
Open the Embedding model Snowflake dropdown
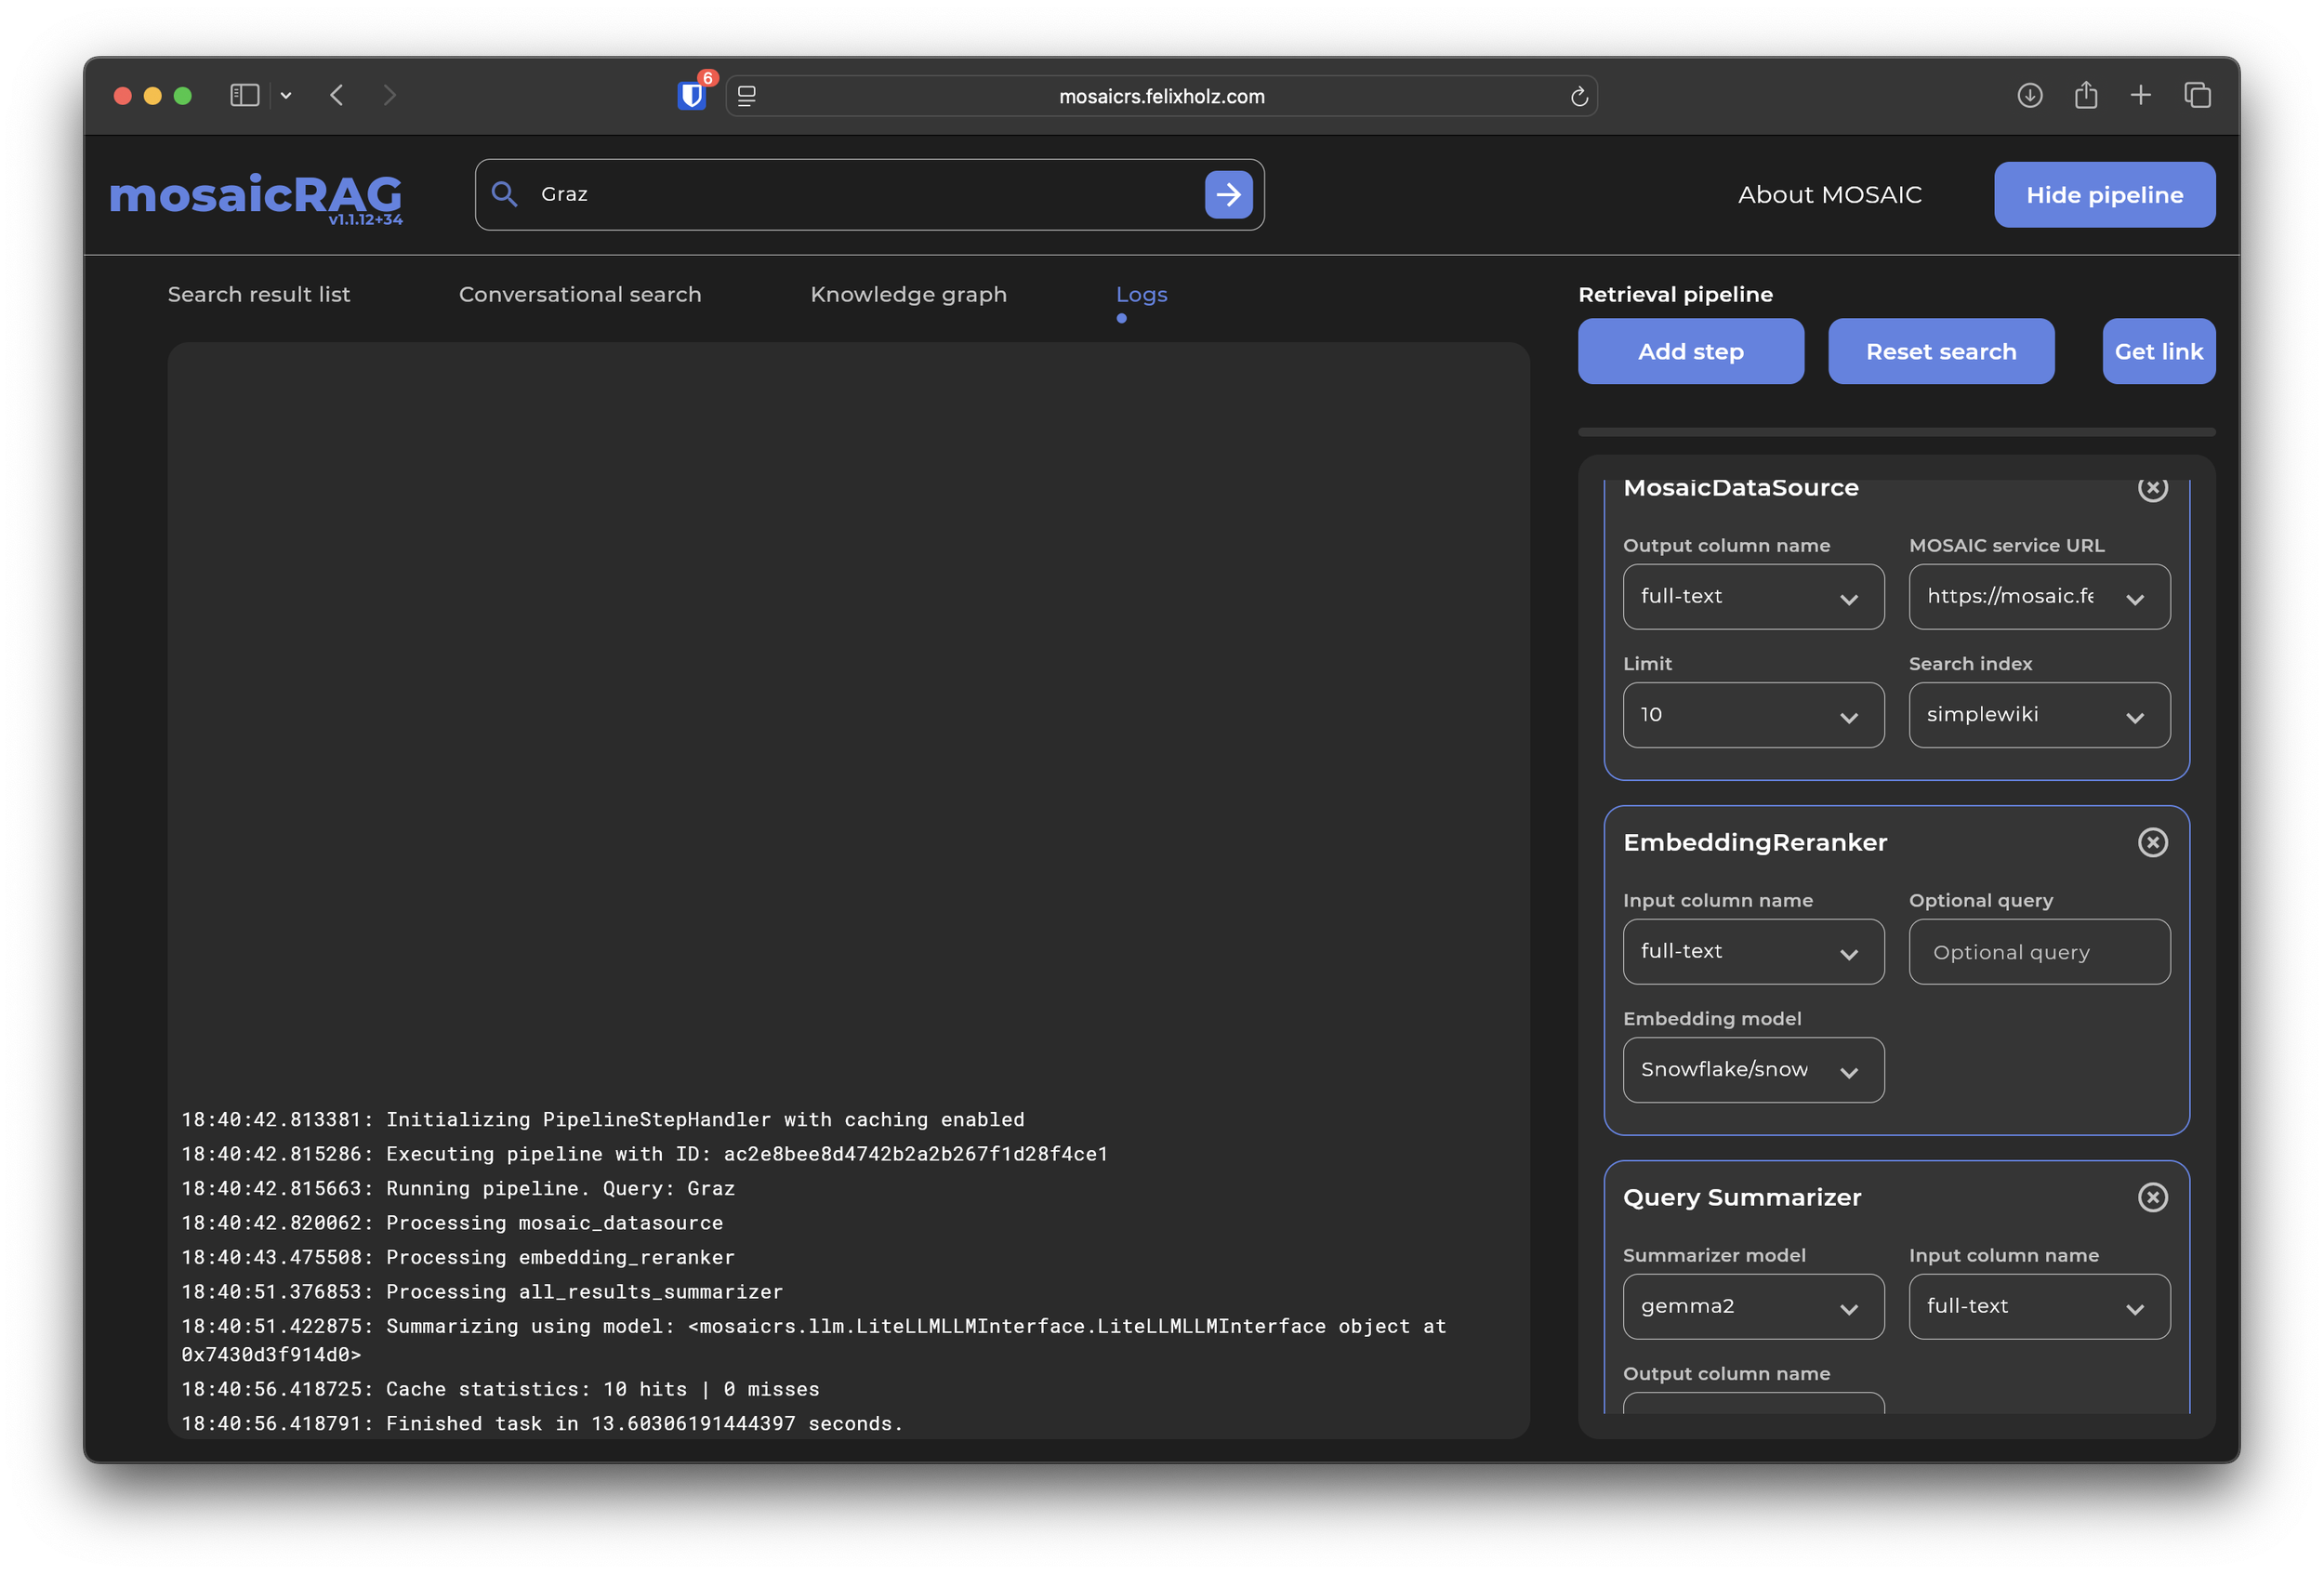point(1752,1070)
